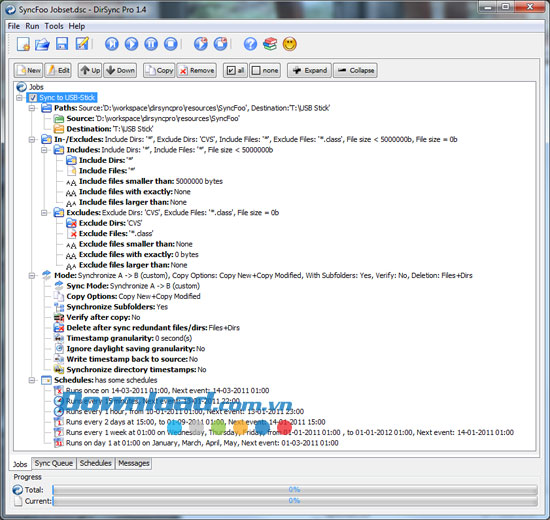Viewport: 550px width, 520px height.
Task: Switch to the Sync Queue tab
Action: 54,463
